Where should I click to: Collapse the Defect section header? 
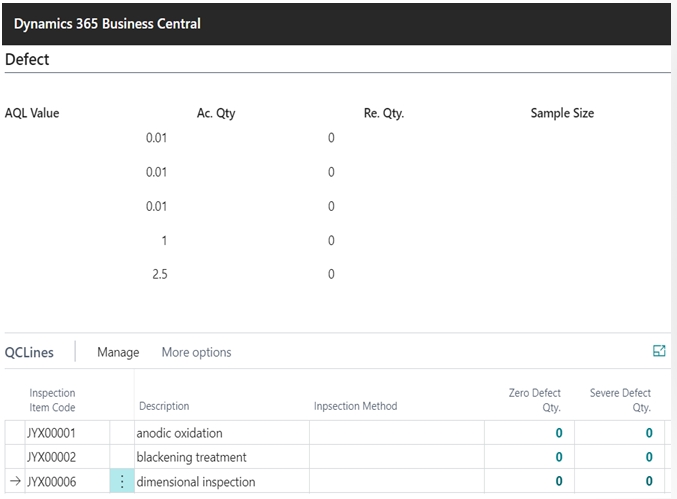27,59
